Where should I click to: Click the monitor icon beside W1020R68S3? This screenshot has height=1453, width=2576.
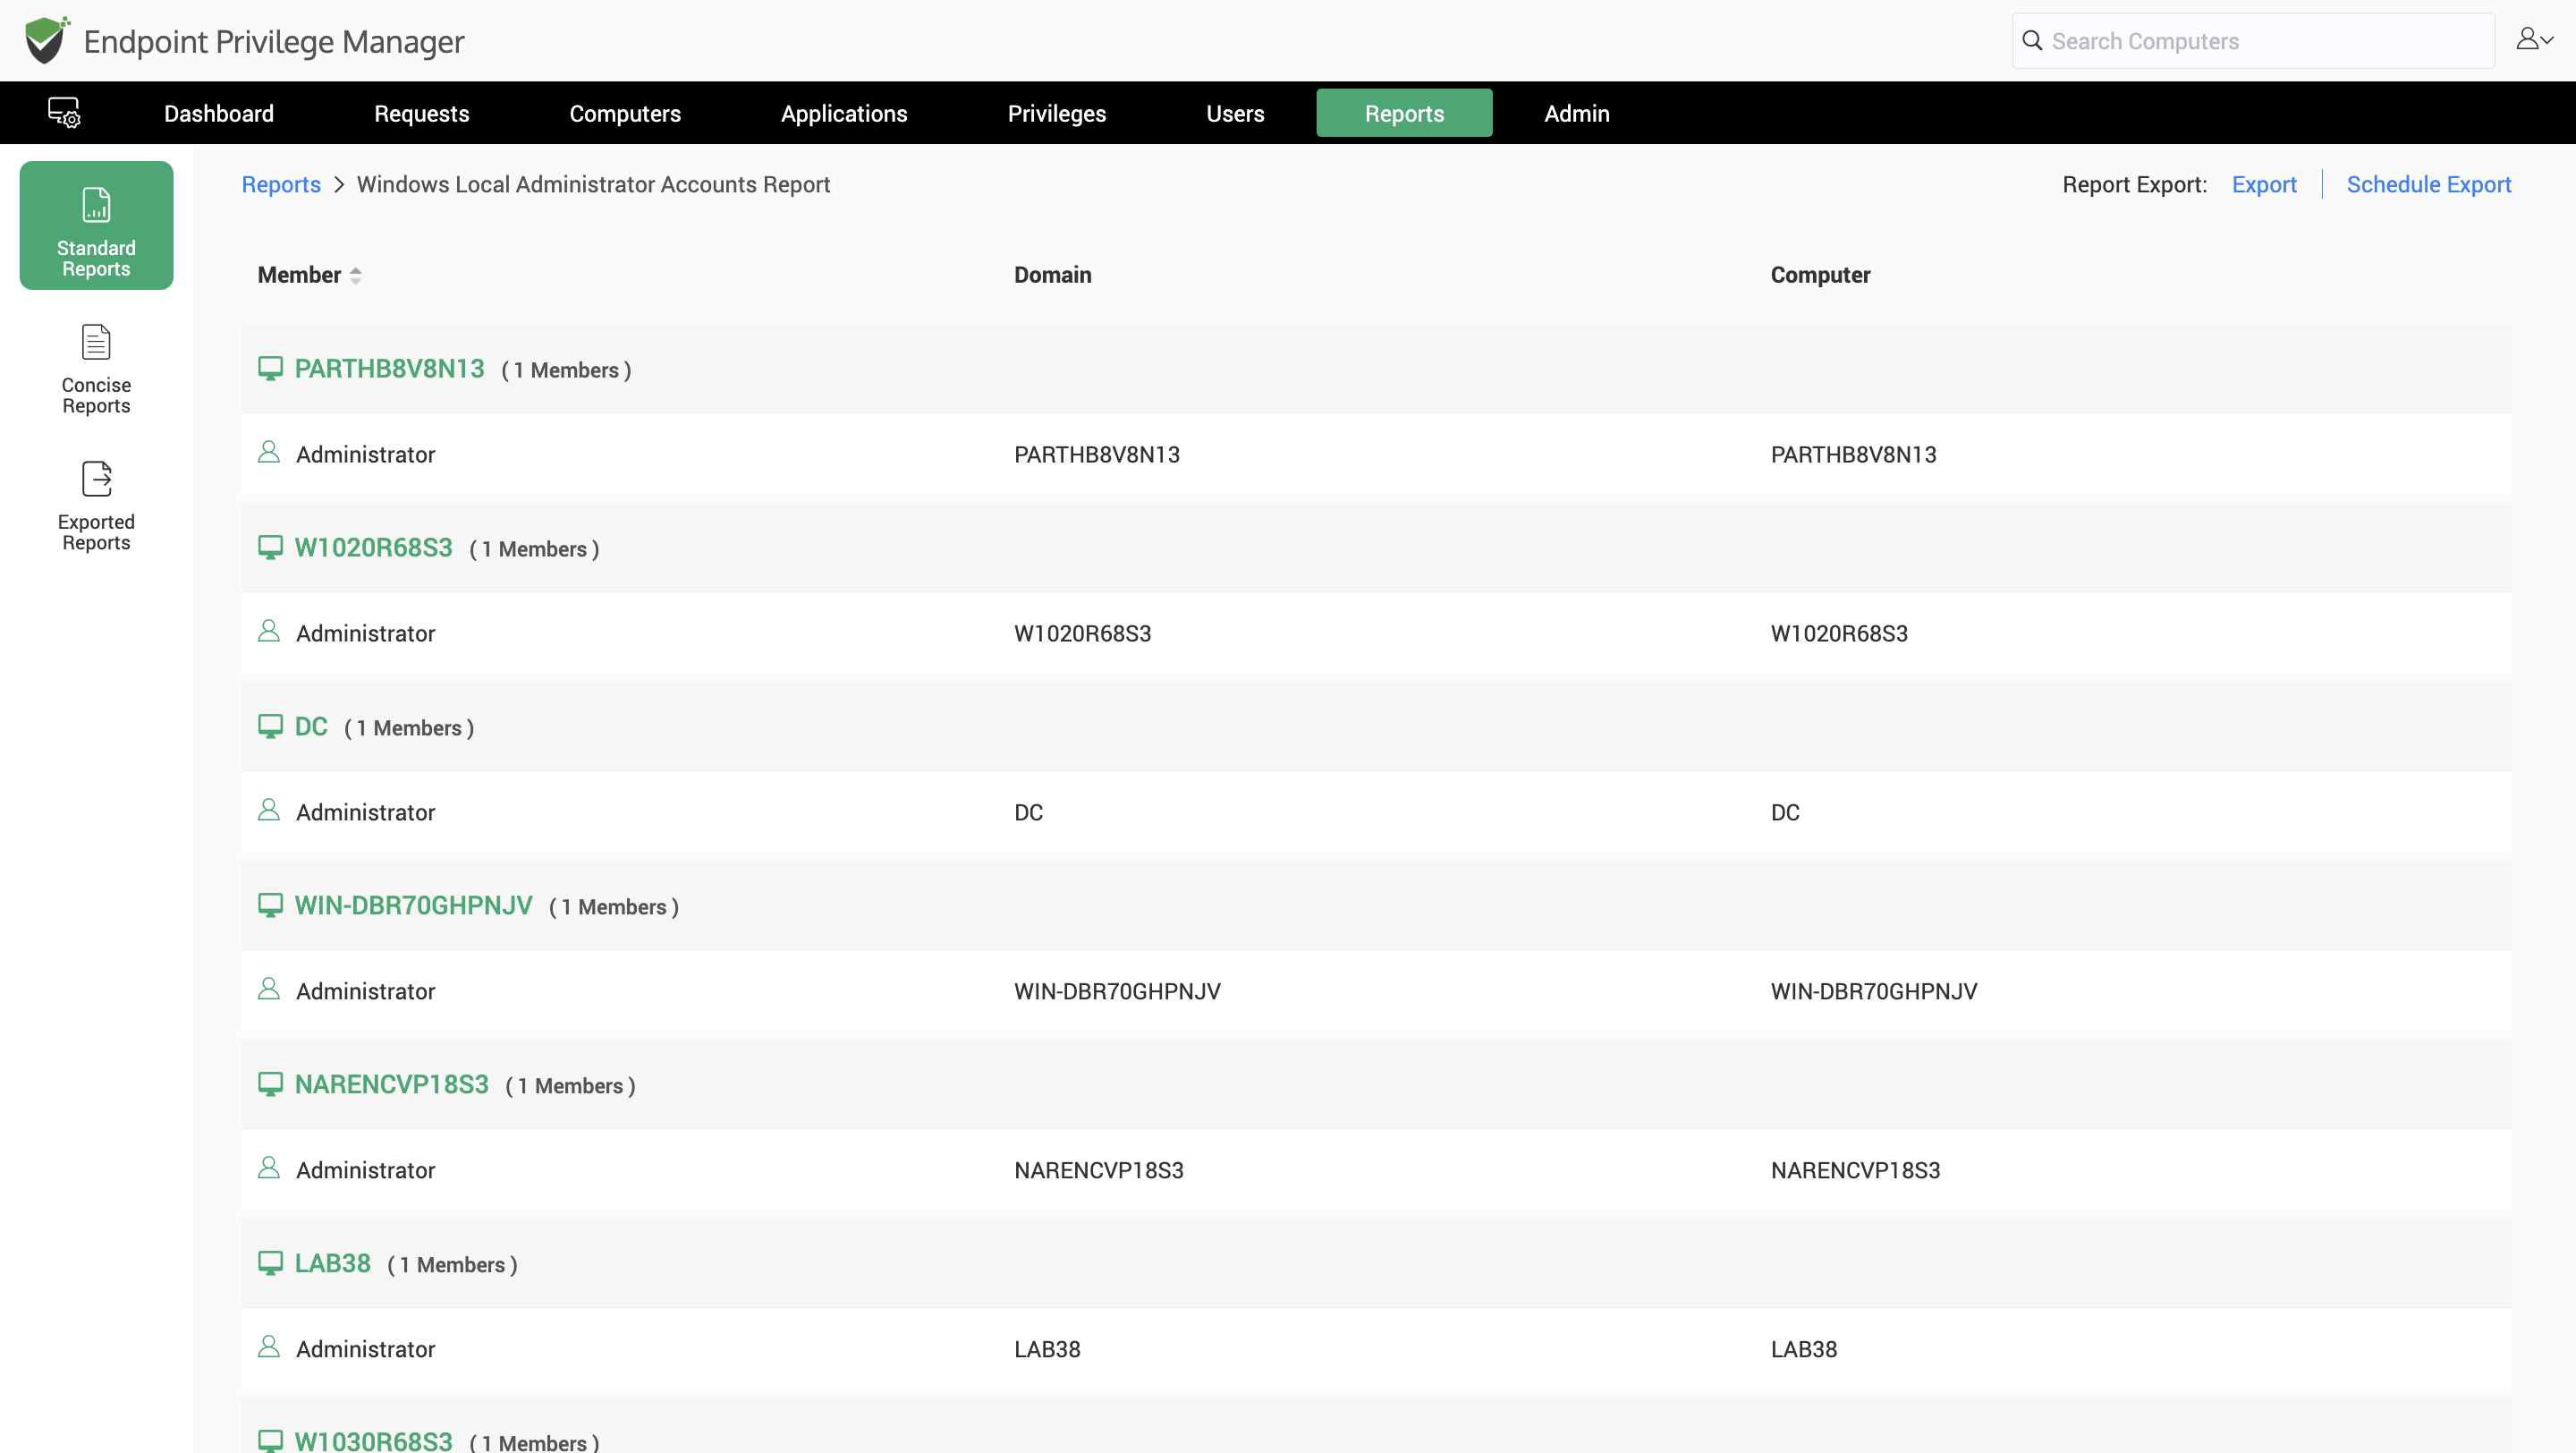270,547
